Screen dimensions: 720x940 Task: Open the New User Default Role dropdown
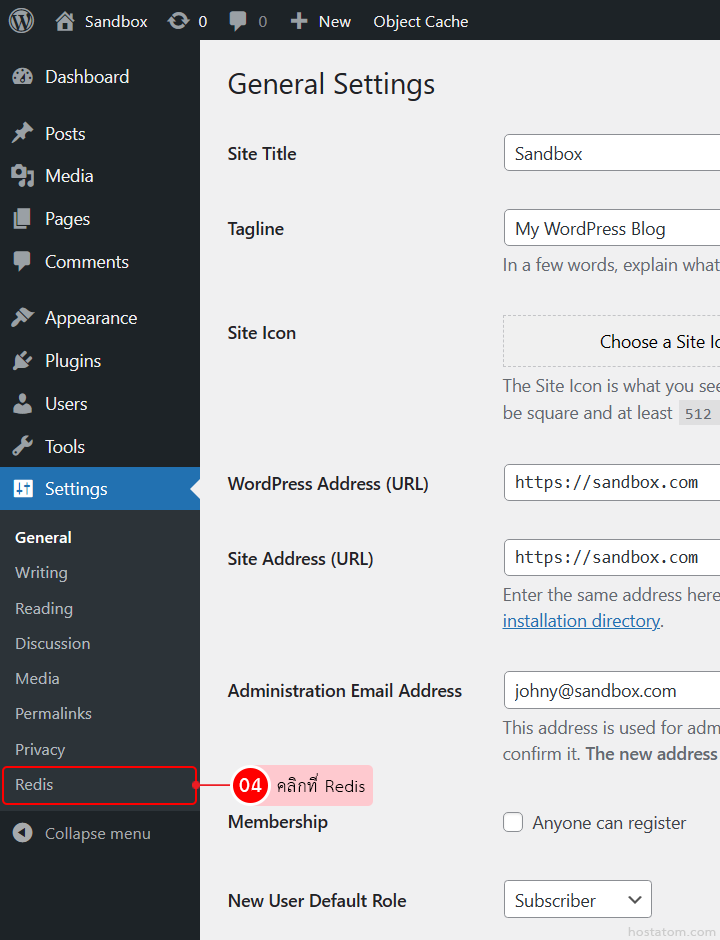(577, 900)
